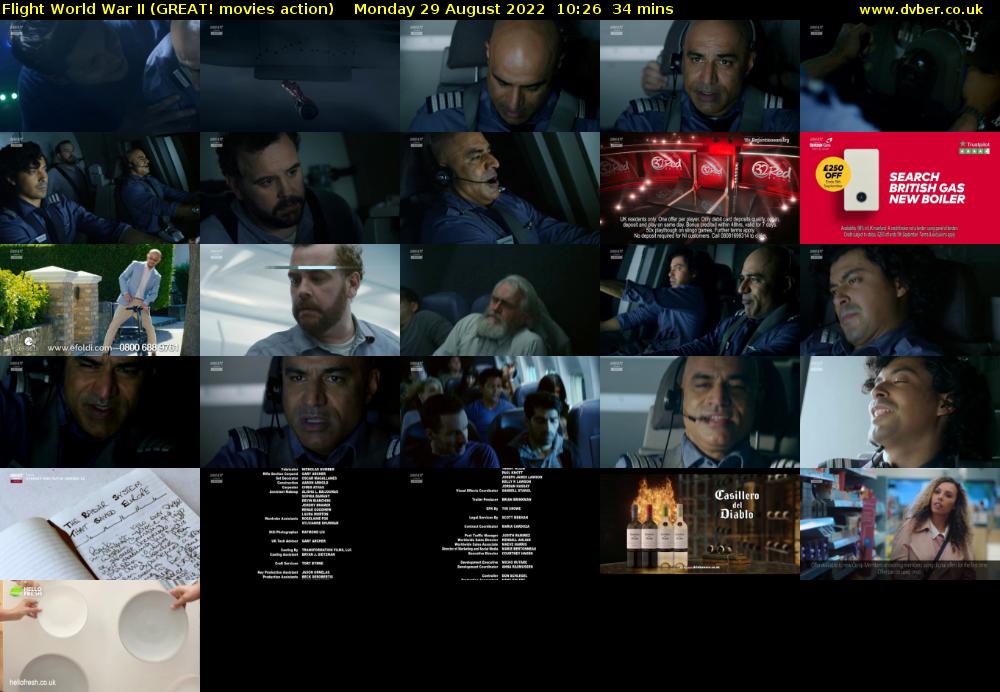1000x692 pixels.
Task: Click the Monday 29 August 2022 date text
Action: (x=449, y=9)
